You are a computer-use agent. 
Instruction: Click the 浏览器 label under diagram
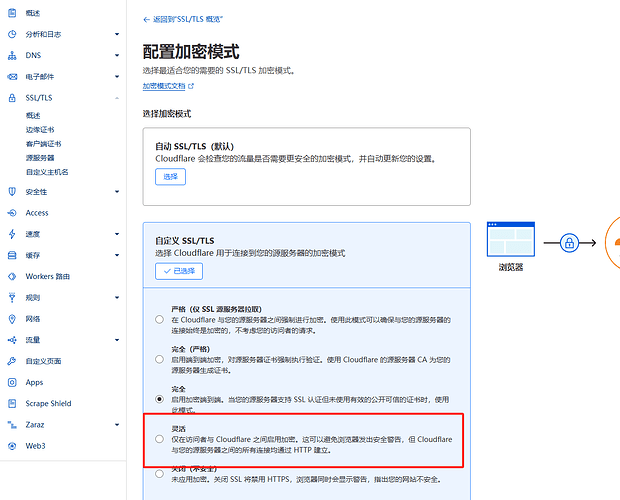click(511, 267)
